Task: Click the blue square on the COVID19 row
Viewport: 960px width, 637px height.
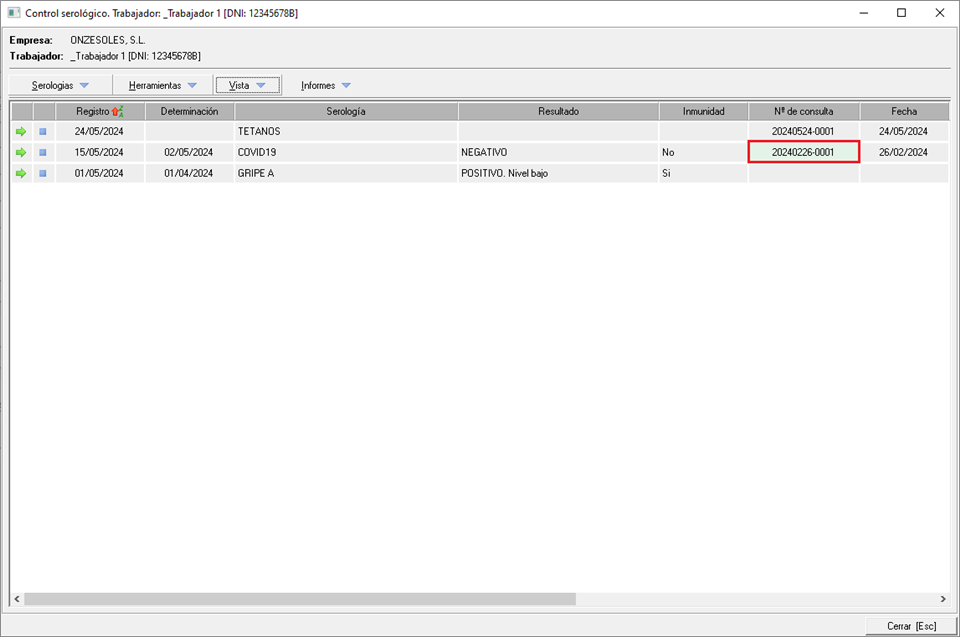Action: click(x=43, y=152)
